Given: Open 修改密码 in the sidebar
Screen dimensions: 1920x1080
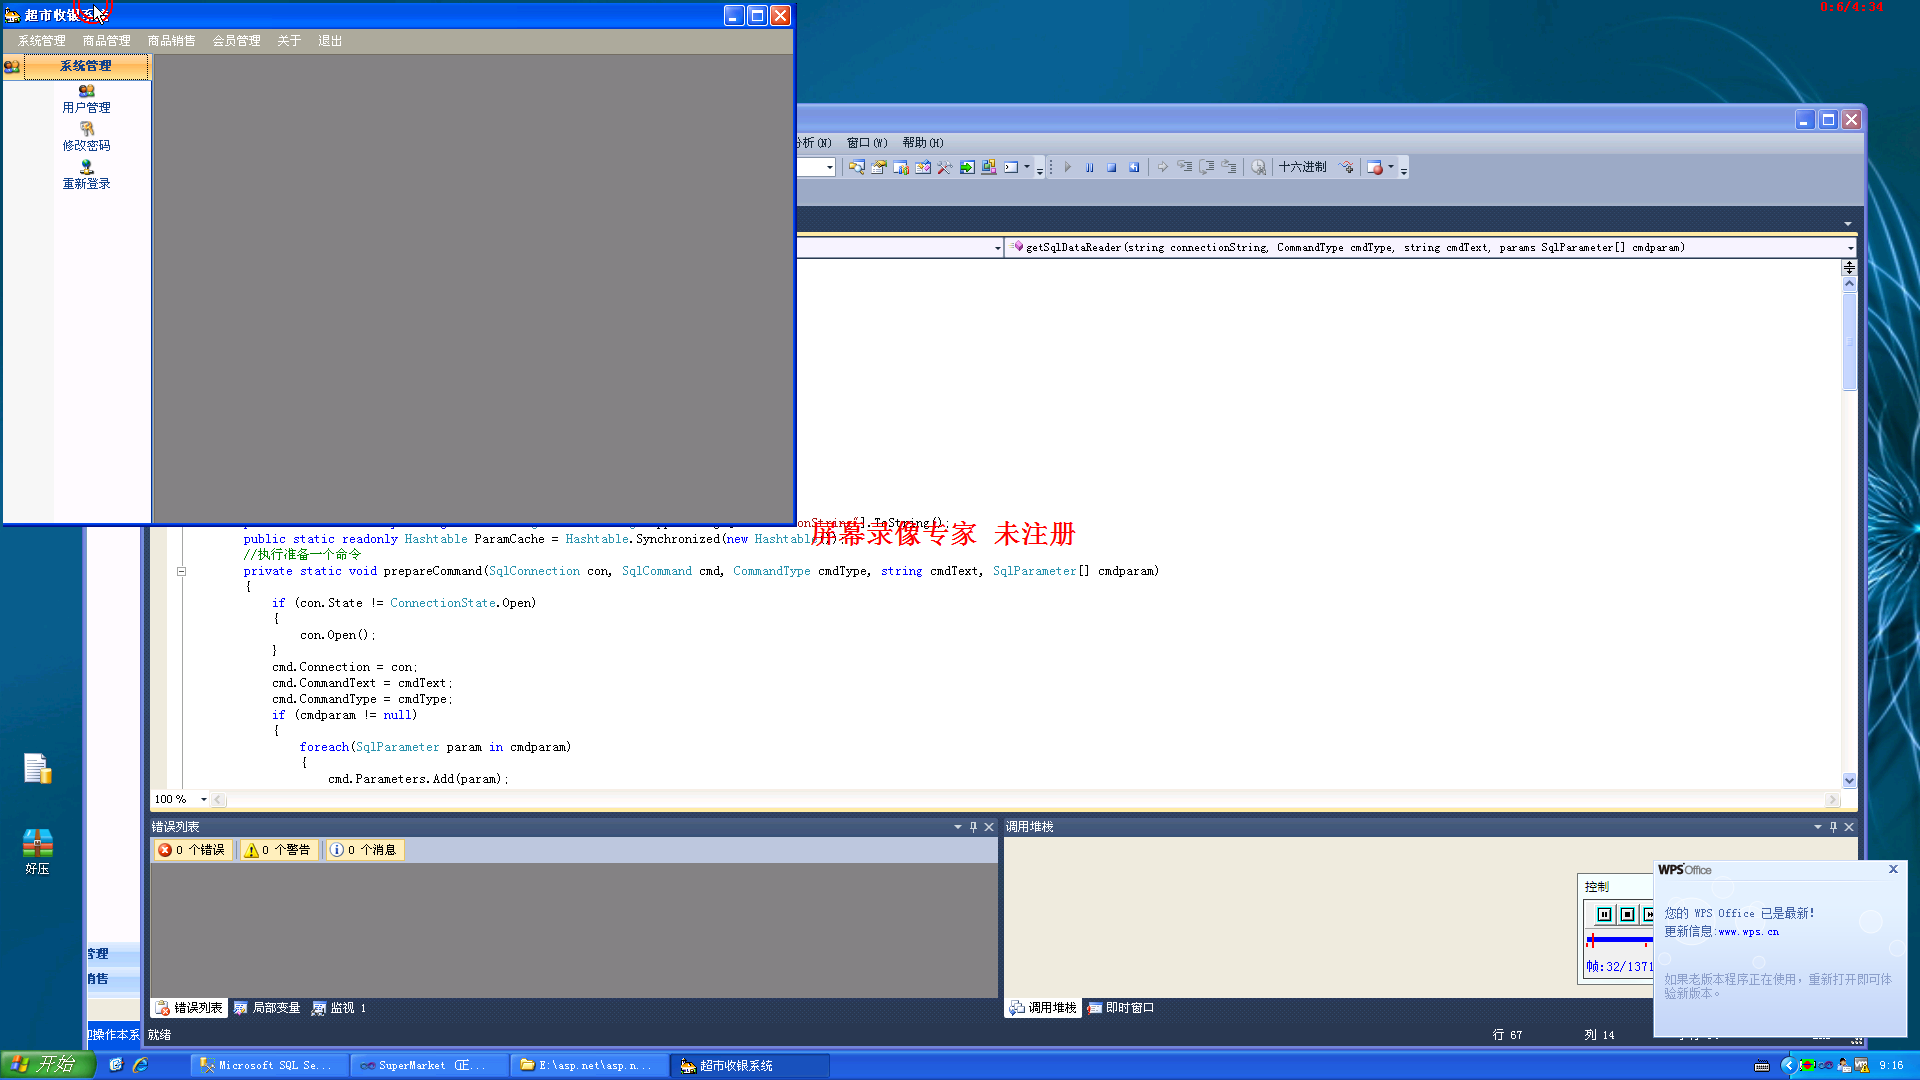Looking at the screenshot, I should [86, 137].
